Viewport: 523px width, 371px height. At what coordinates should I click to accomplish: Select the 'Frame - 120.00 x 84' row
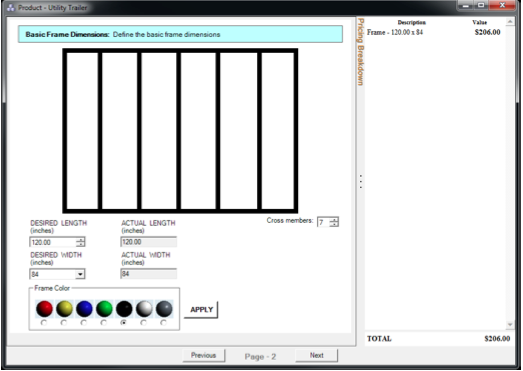(x=434, y=32)
